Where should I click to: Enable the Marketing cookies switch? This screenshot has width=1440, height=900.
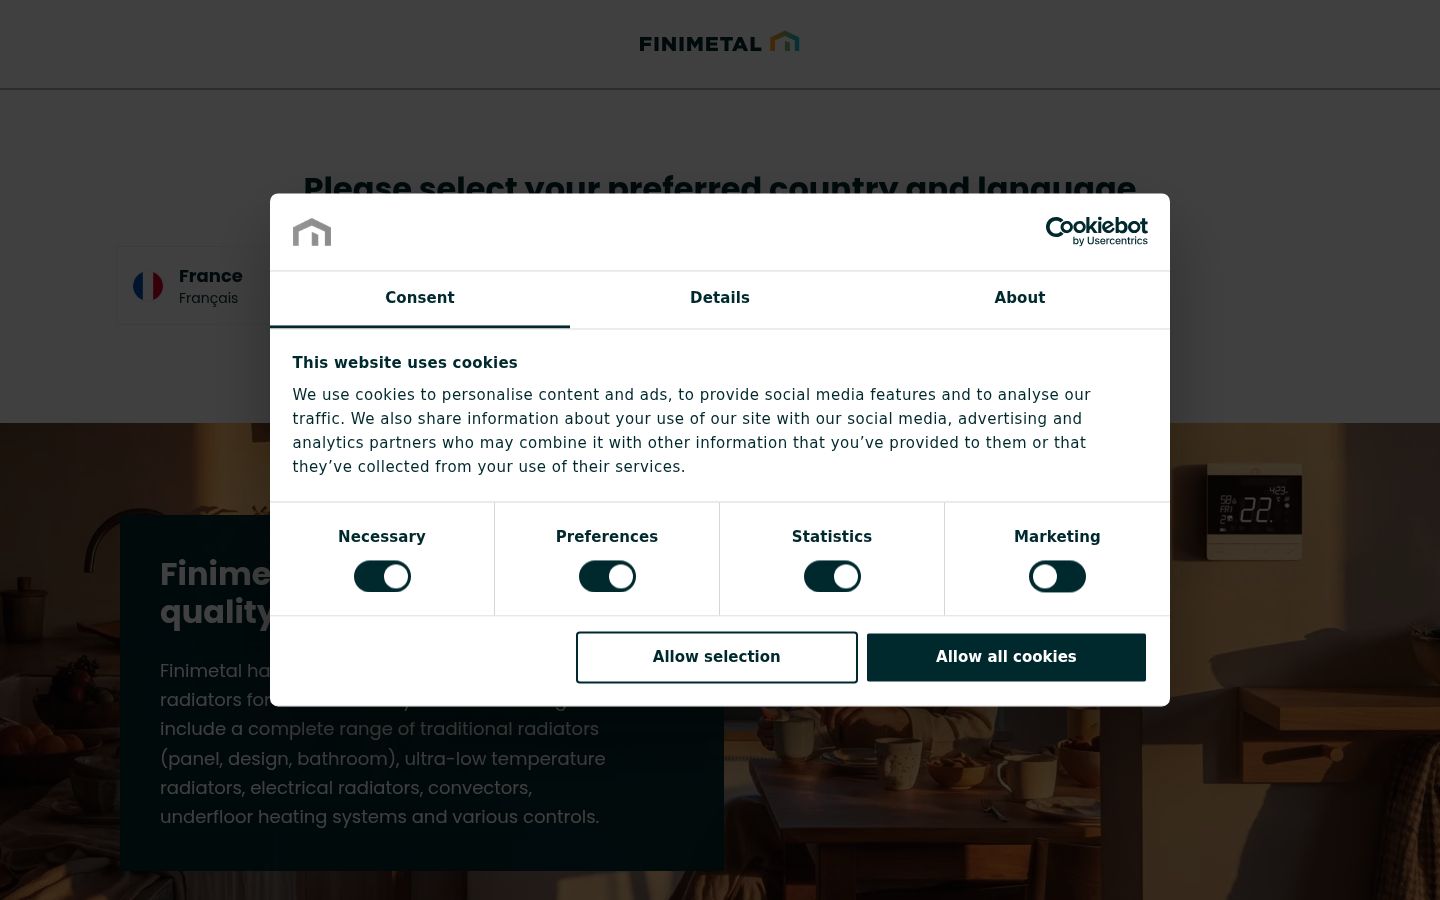pyautogui.click(x=1057, y=577)
